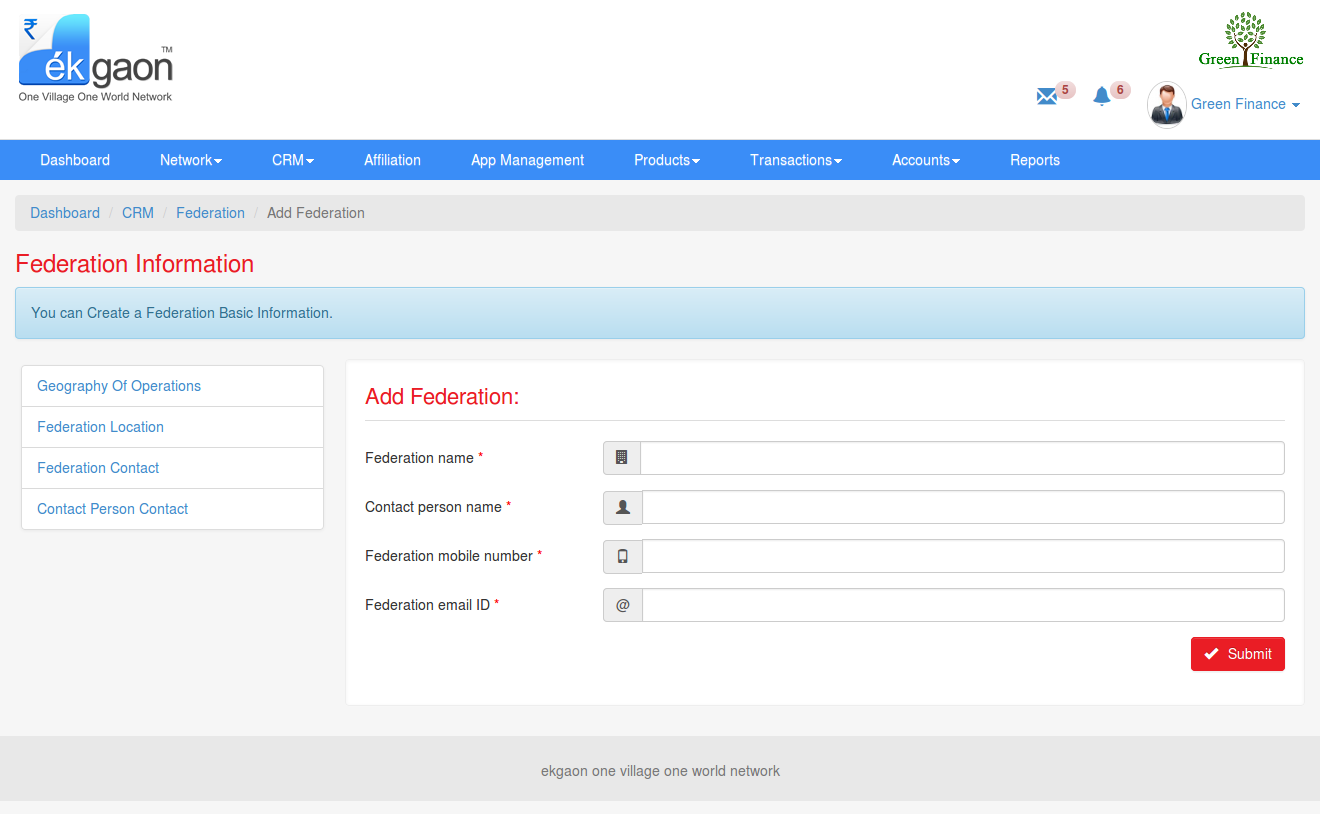
Task: Open Affiliation in the navigation bar
Action: pos(392,160)
